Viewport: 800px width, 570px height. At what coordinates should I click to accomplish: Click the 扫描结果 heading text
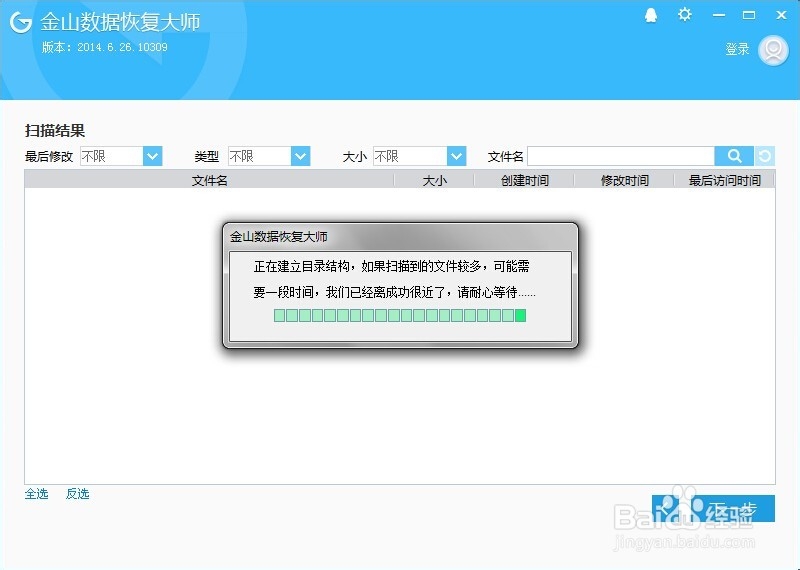(55, 131)
